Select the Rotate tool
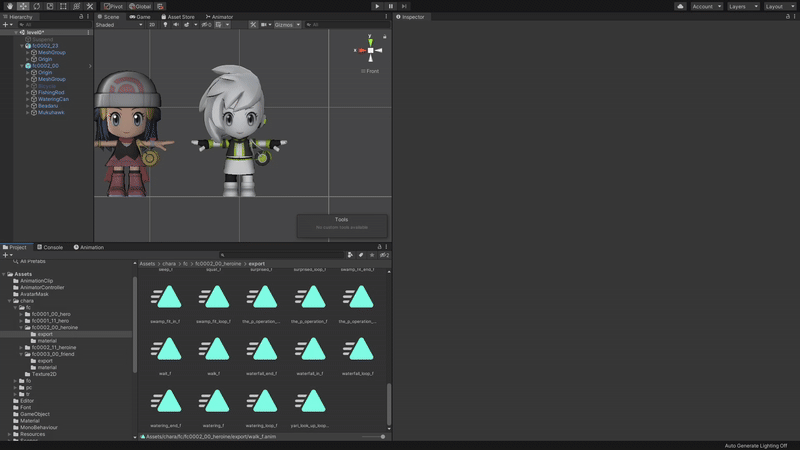Viewport: 800px width, 450px height. [x=36, y=6]
